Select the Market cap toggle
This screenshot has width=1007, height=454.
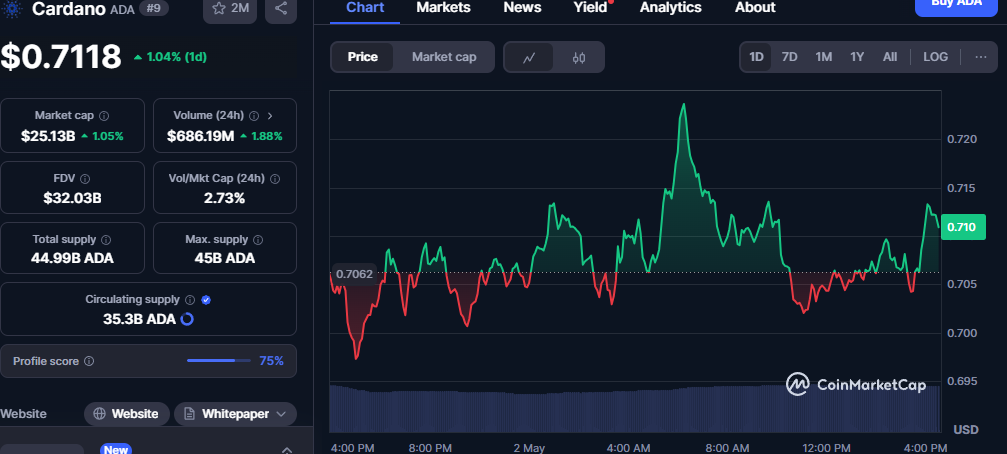click(x=444, y=57)
